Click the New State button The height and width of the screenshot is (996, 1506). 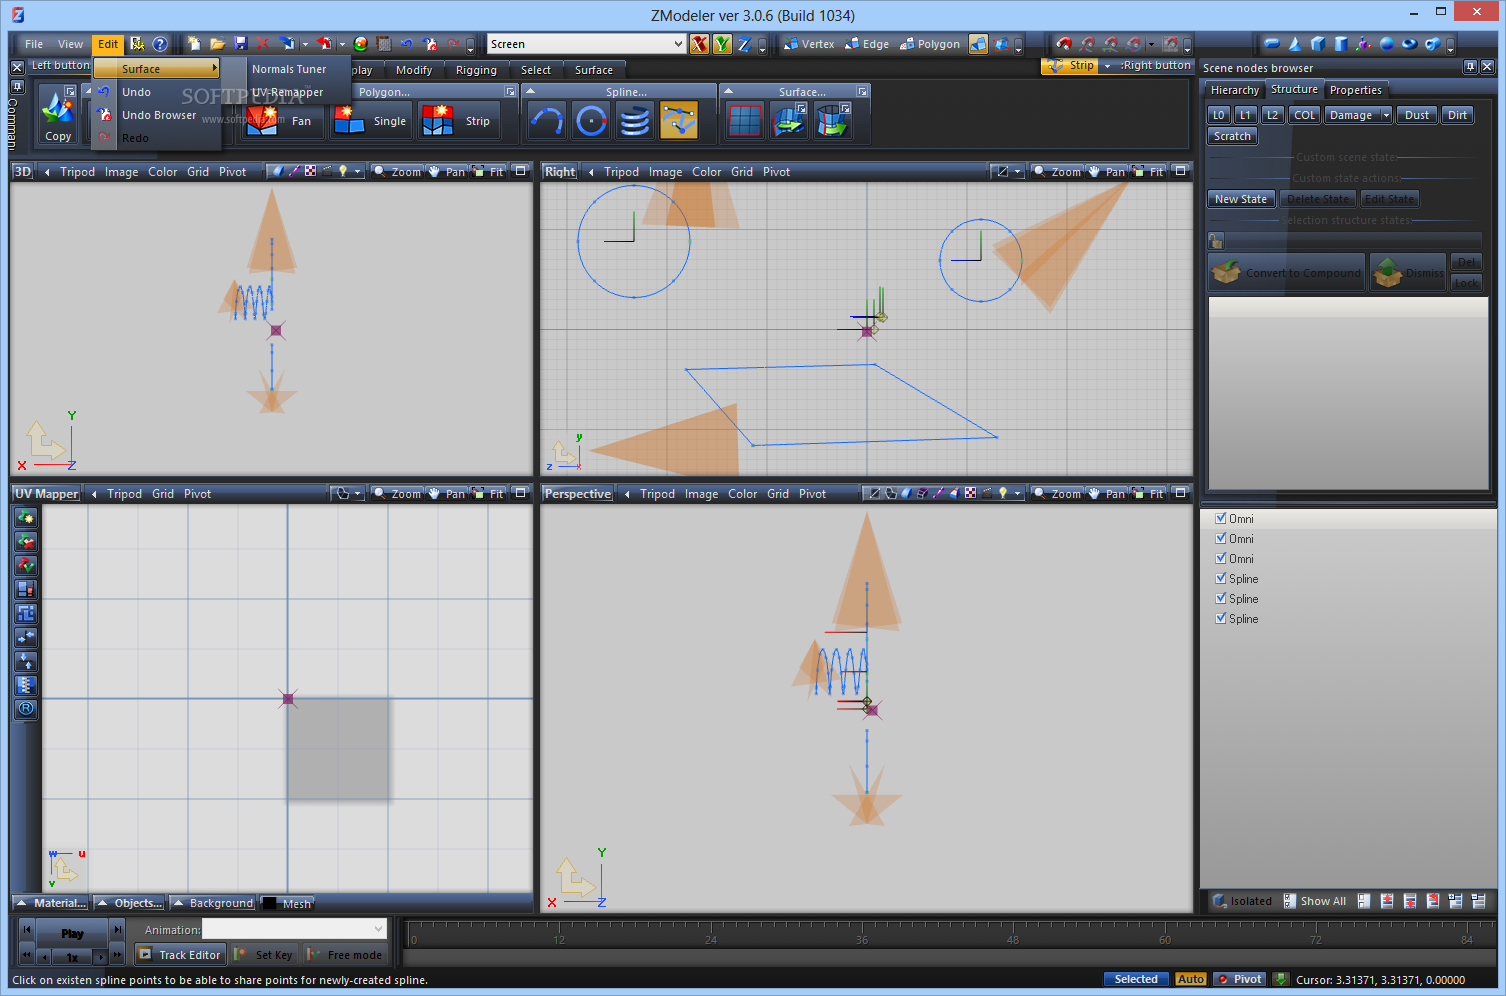[x=1241, y=199]
